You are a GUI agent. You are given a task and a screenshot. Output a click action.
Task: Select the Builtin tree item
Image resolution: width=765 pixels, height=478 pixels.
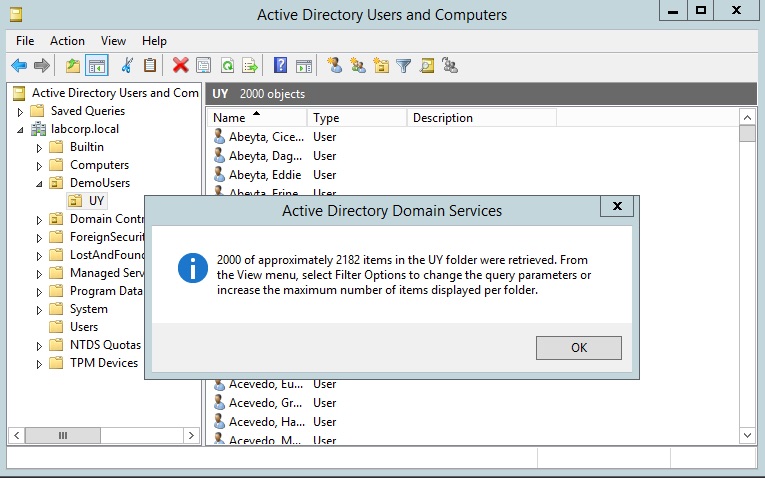[86, 147]
